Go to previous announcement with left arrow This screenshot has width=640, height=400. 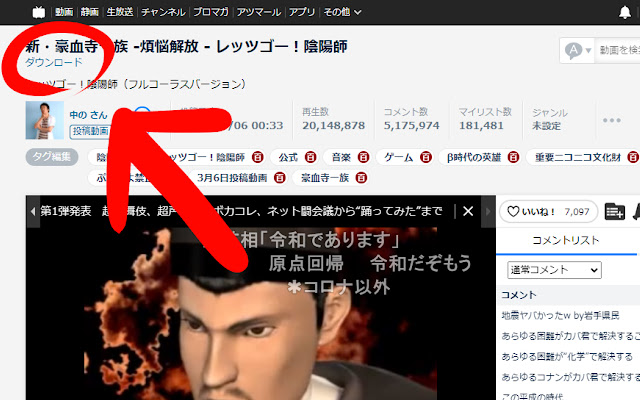(x=33, y=211)
